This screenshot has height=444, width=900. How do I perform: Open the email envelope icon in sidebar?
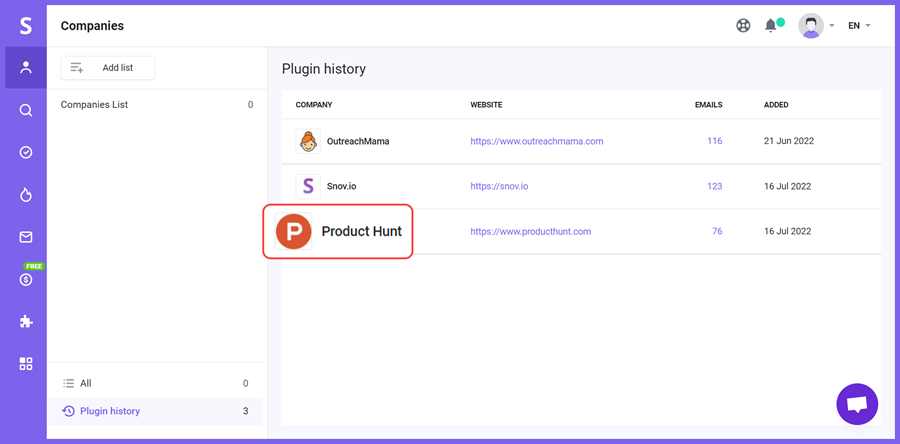26,237
